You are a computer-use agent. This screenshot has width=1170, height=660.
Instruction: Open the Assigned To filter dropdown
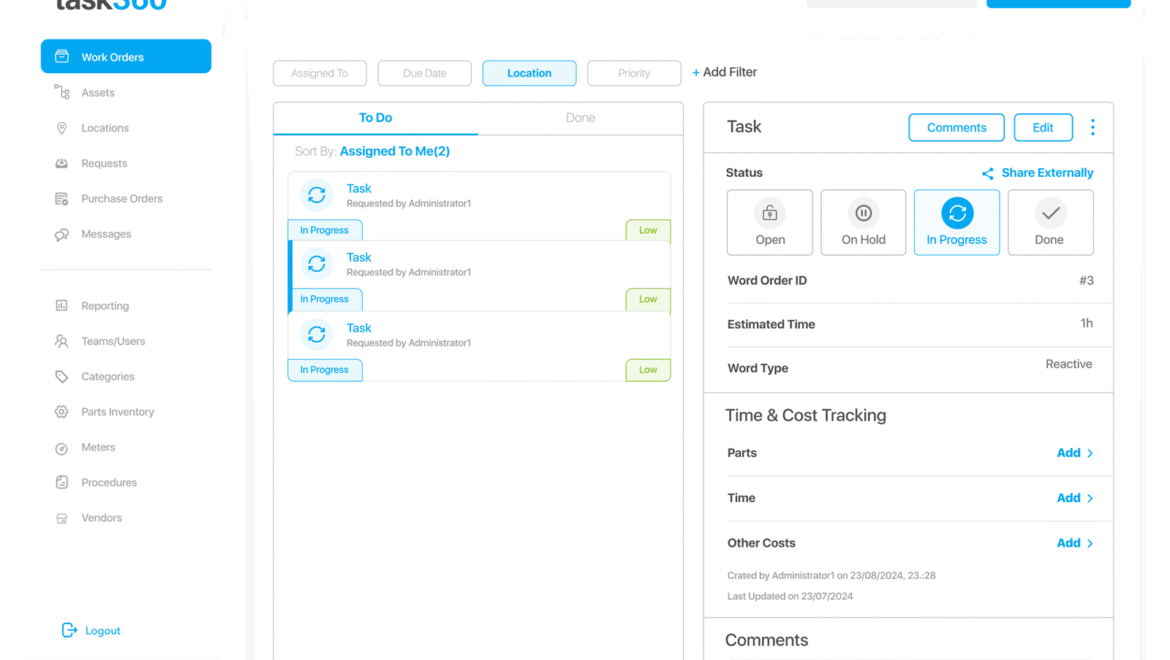pos(320,73)
